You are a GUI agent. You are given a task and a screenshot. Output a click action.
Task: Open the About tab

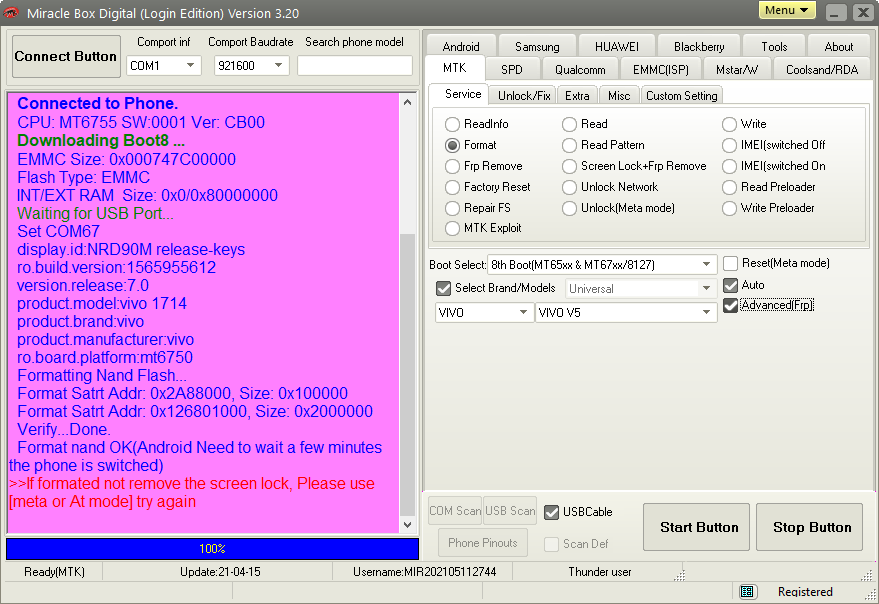pyautogui.click(x=839, y=47)
